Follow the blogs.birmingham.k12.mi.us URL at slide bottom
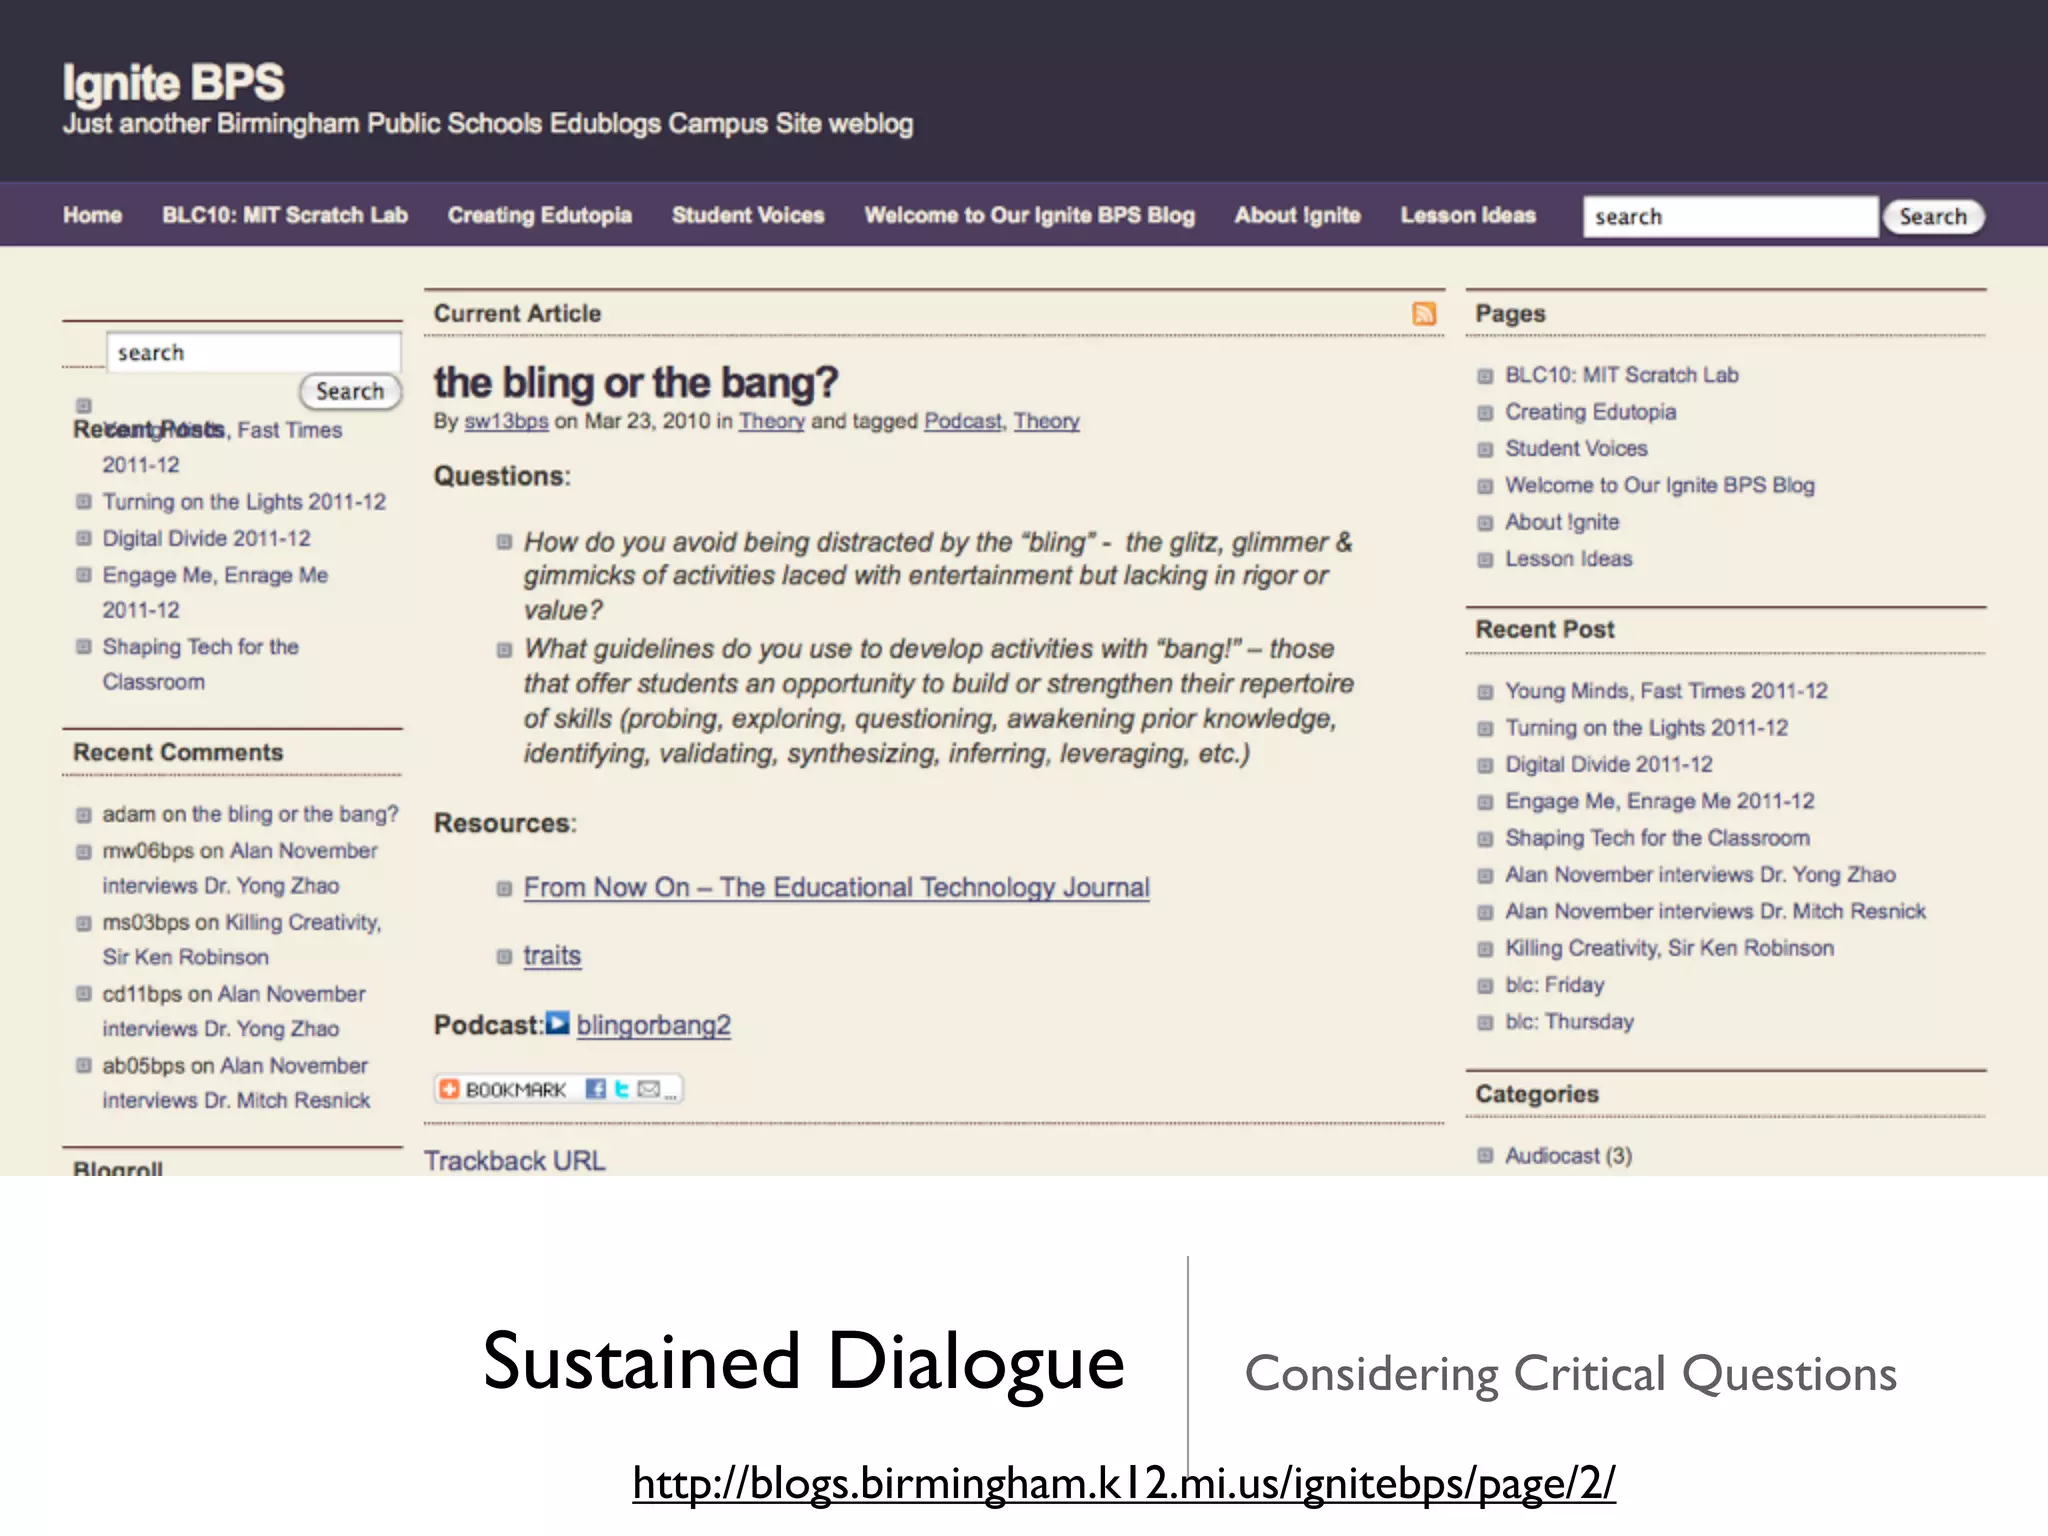Screen dimensions: 2048x1536 tap(1124, 1483)
